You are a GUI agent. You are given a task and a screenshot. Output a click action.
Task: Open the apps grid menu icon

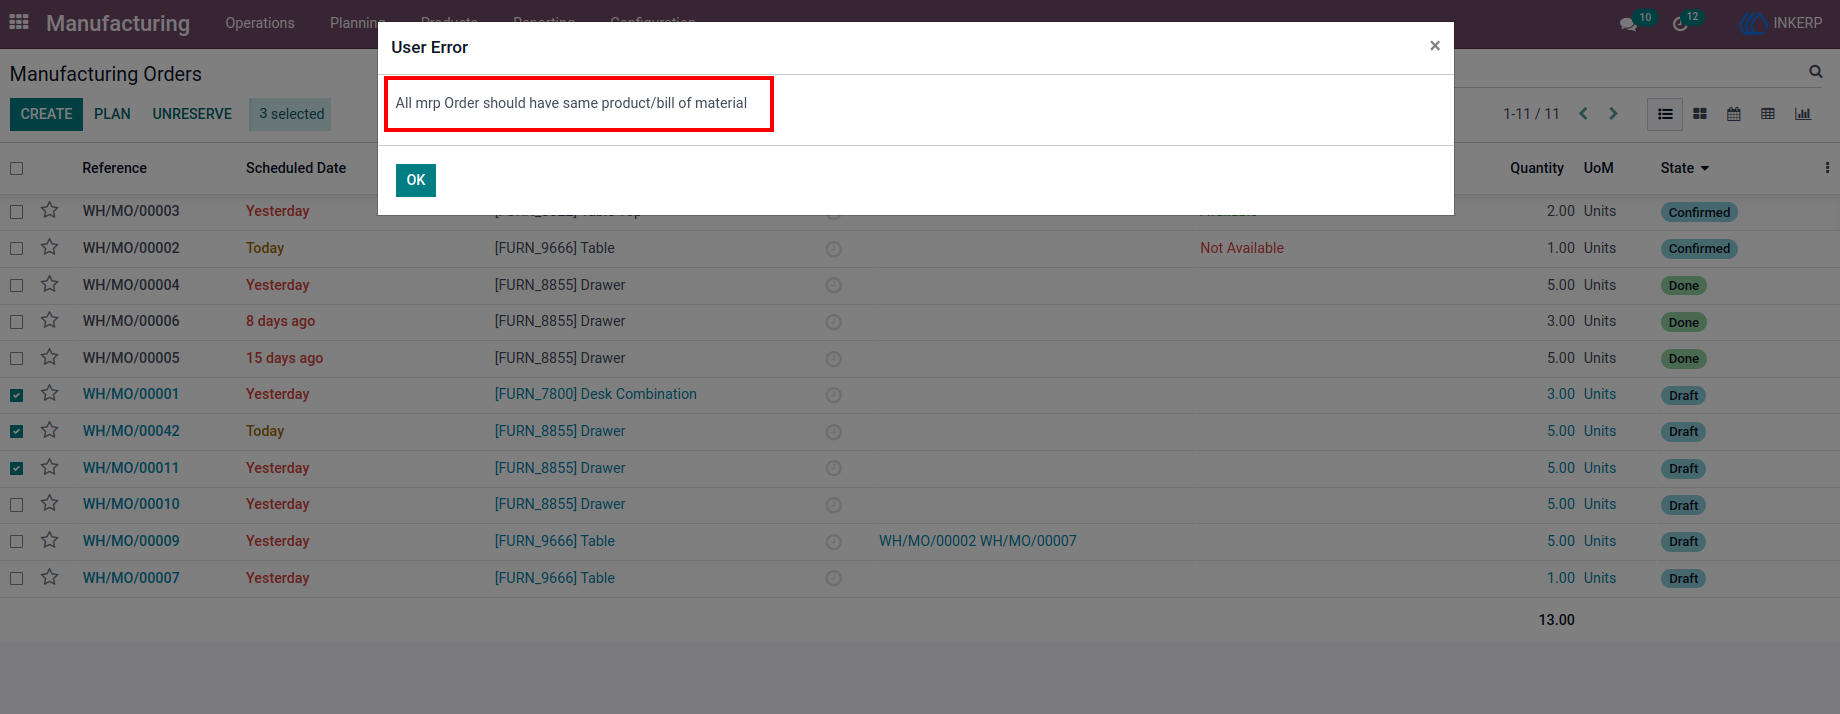19,22
